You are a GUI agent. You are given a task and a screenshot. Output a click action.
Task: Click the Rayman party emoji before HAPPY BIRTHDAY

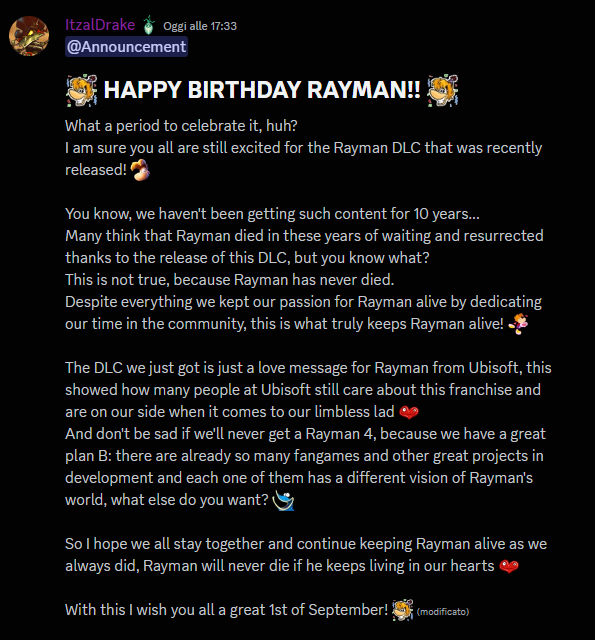click(x=82, y=90)
